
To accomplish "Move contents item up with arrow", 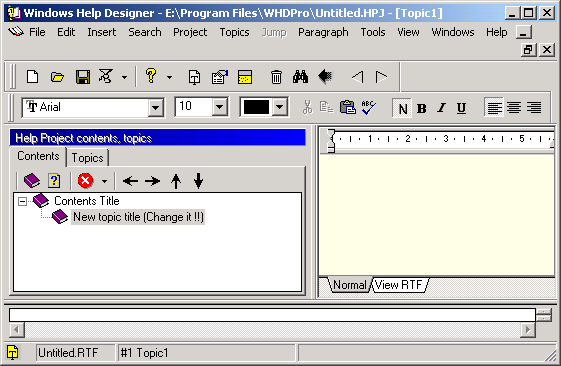I will (x=176, y=181).
